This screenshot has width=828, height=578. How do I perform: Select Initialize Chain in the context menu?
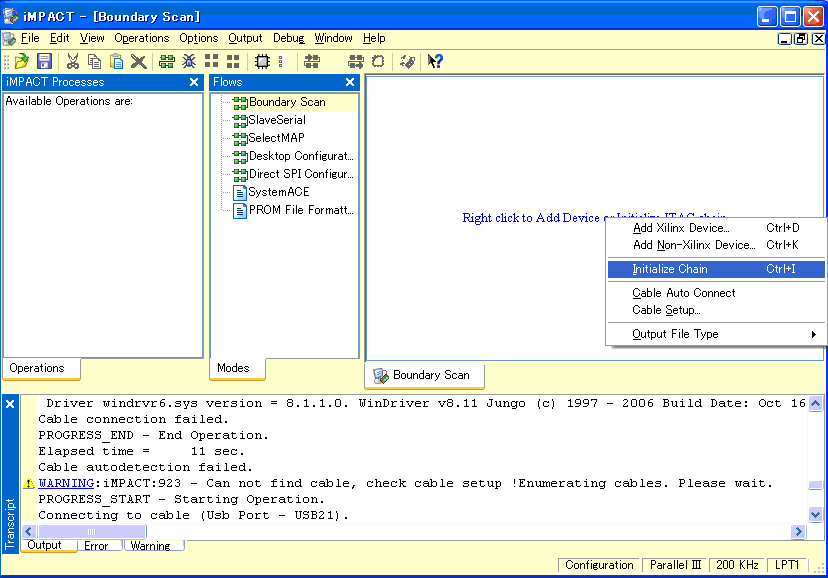(716, 269)
